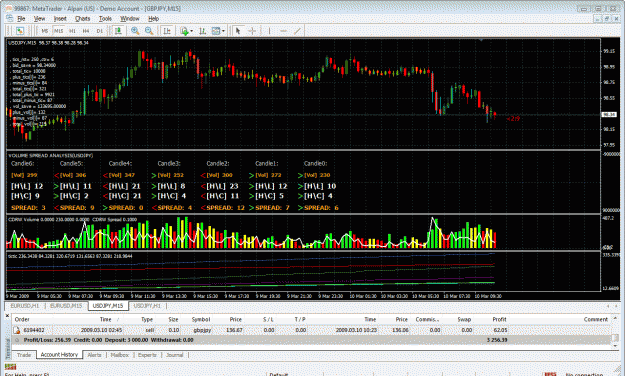Sort by first Time column header
Screen dimensions: 625x376
pos(105,319)
